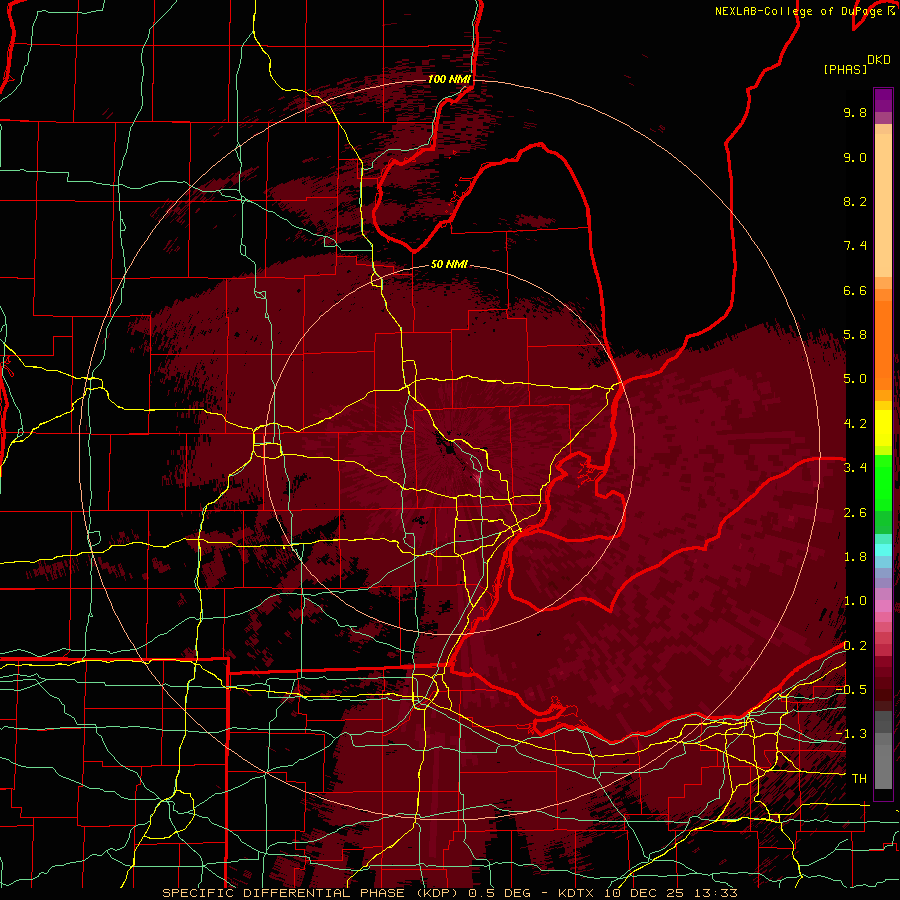Select the 3.4 scale value
Viewport: 900px width, 900px height.
click(x=855, y=468)
